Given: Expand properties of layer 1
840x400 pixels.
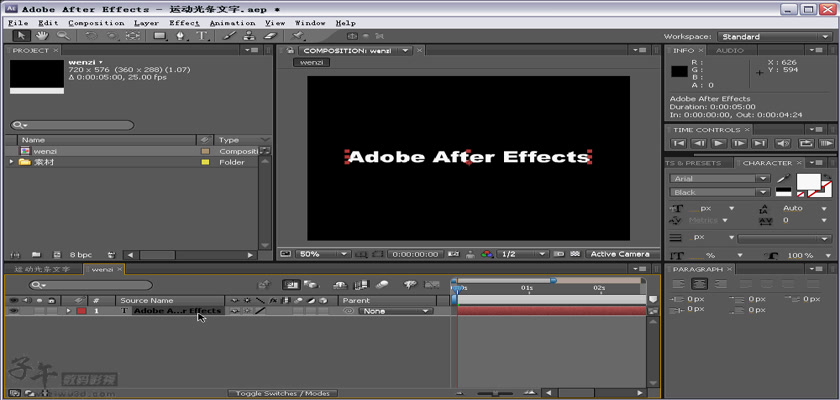Looking at the screenshot, I should point(68,311).
